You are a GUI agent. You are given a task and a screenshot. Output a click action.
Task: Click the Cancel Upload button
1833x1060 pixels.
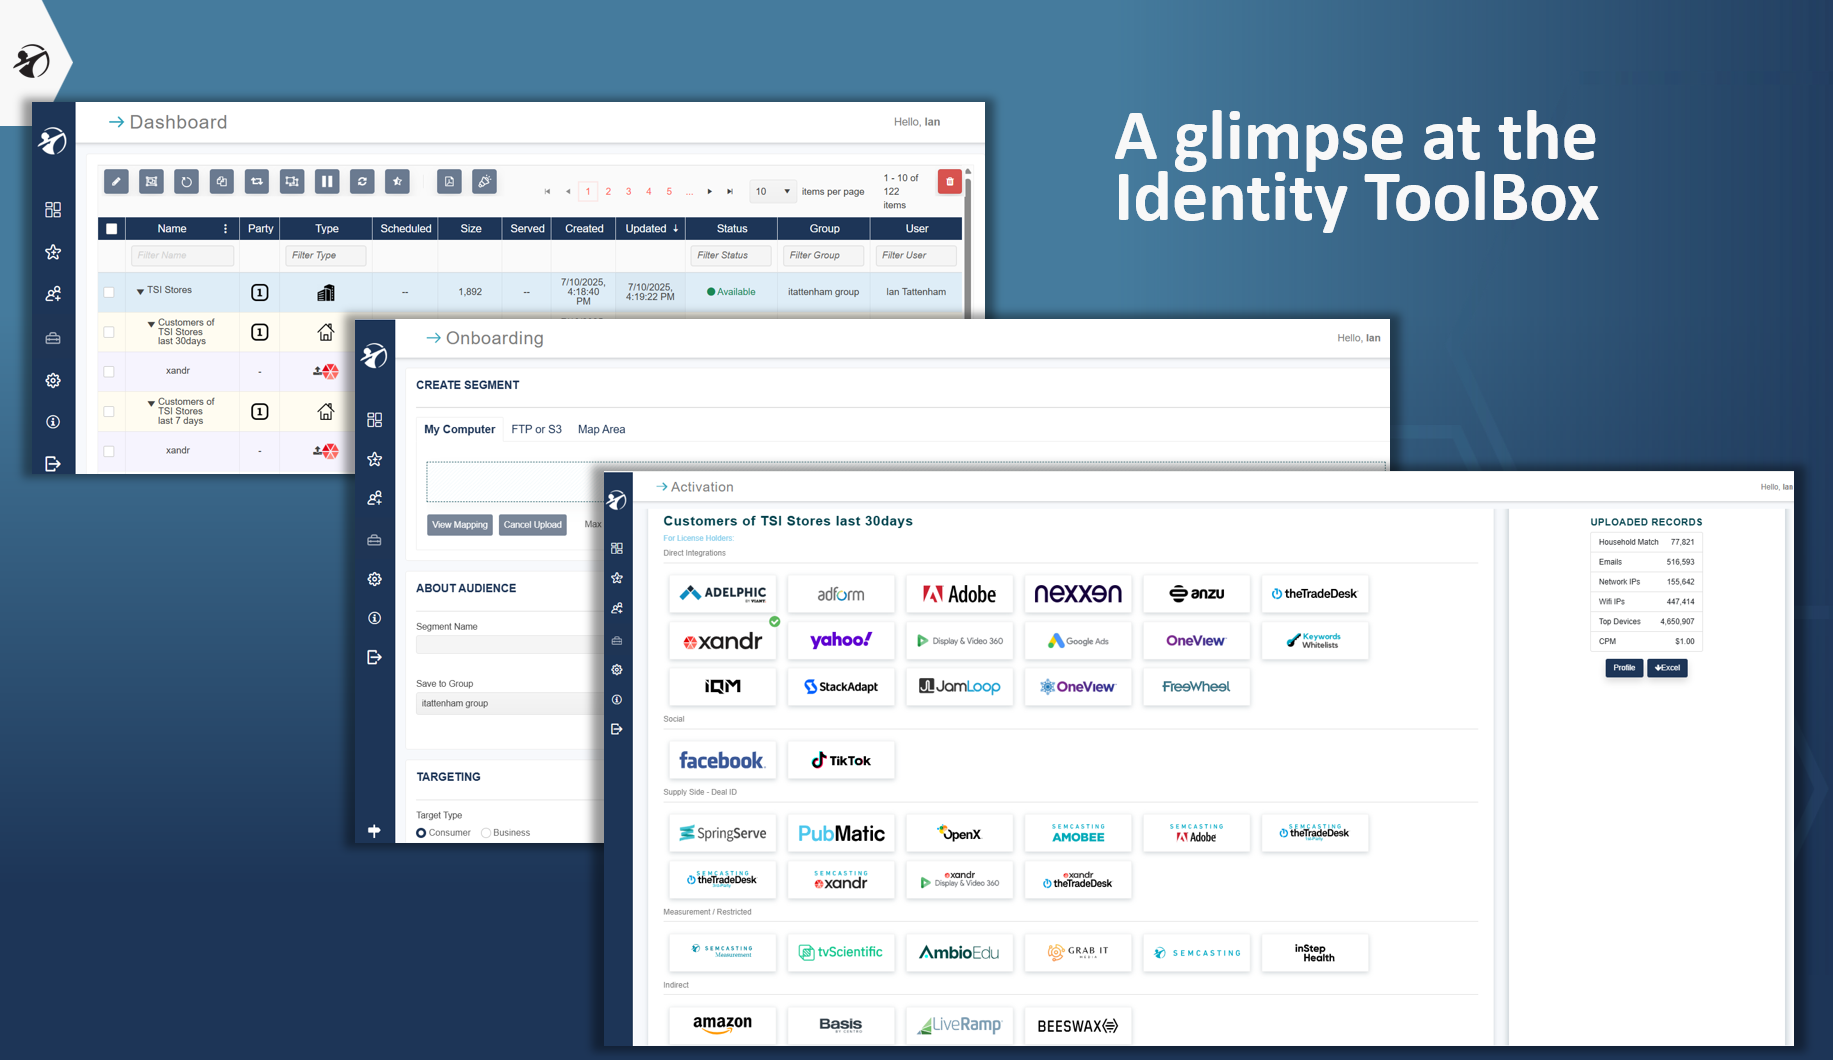coord(533,525)
